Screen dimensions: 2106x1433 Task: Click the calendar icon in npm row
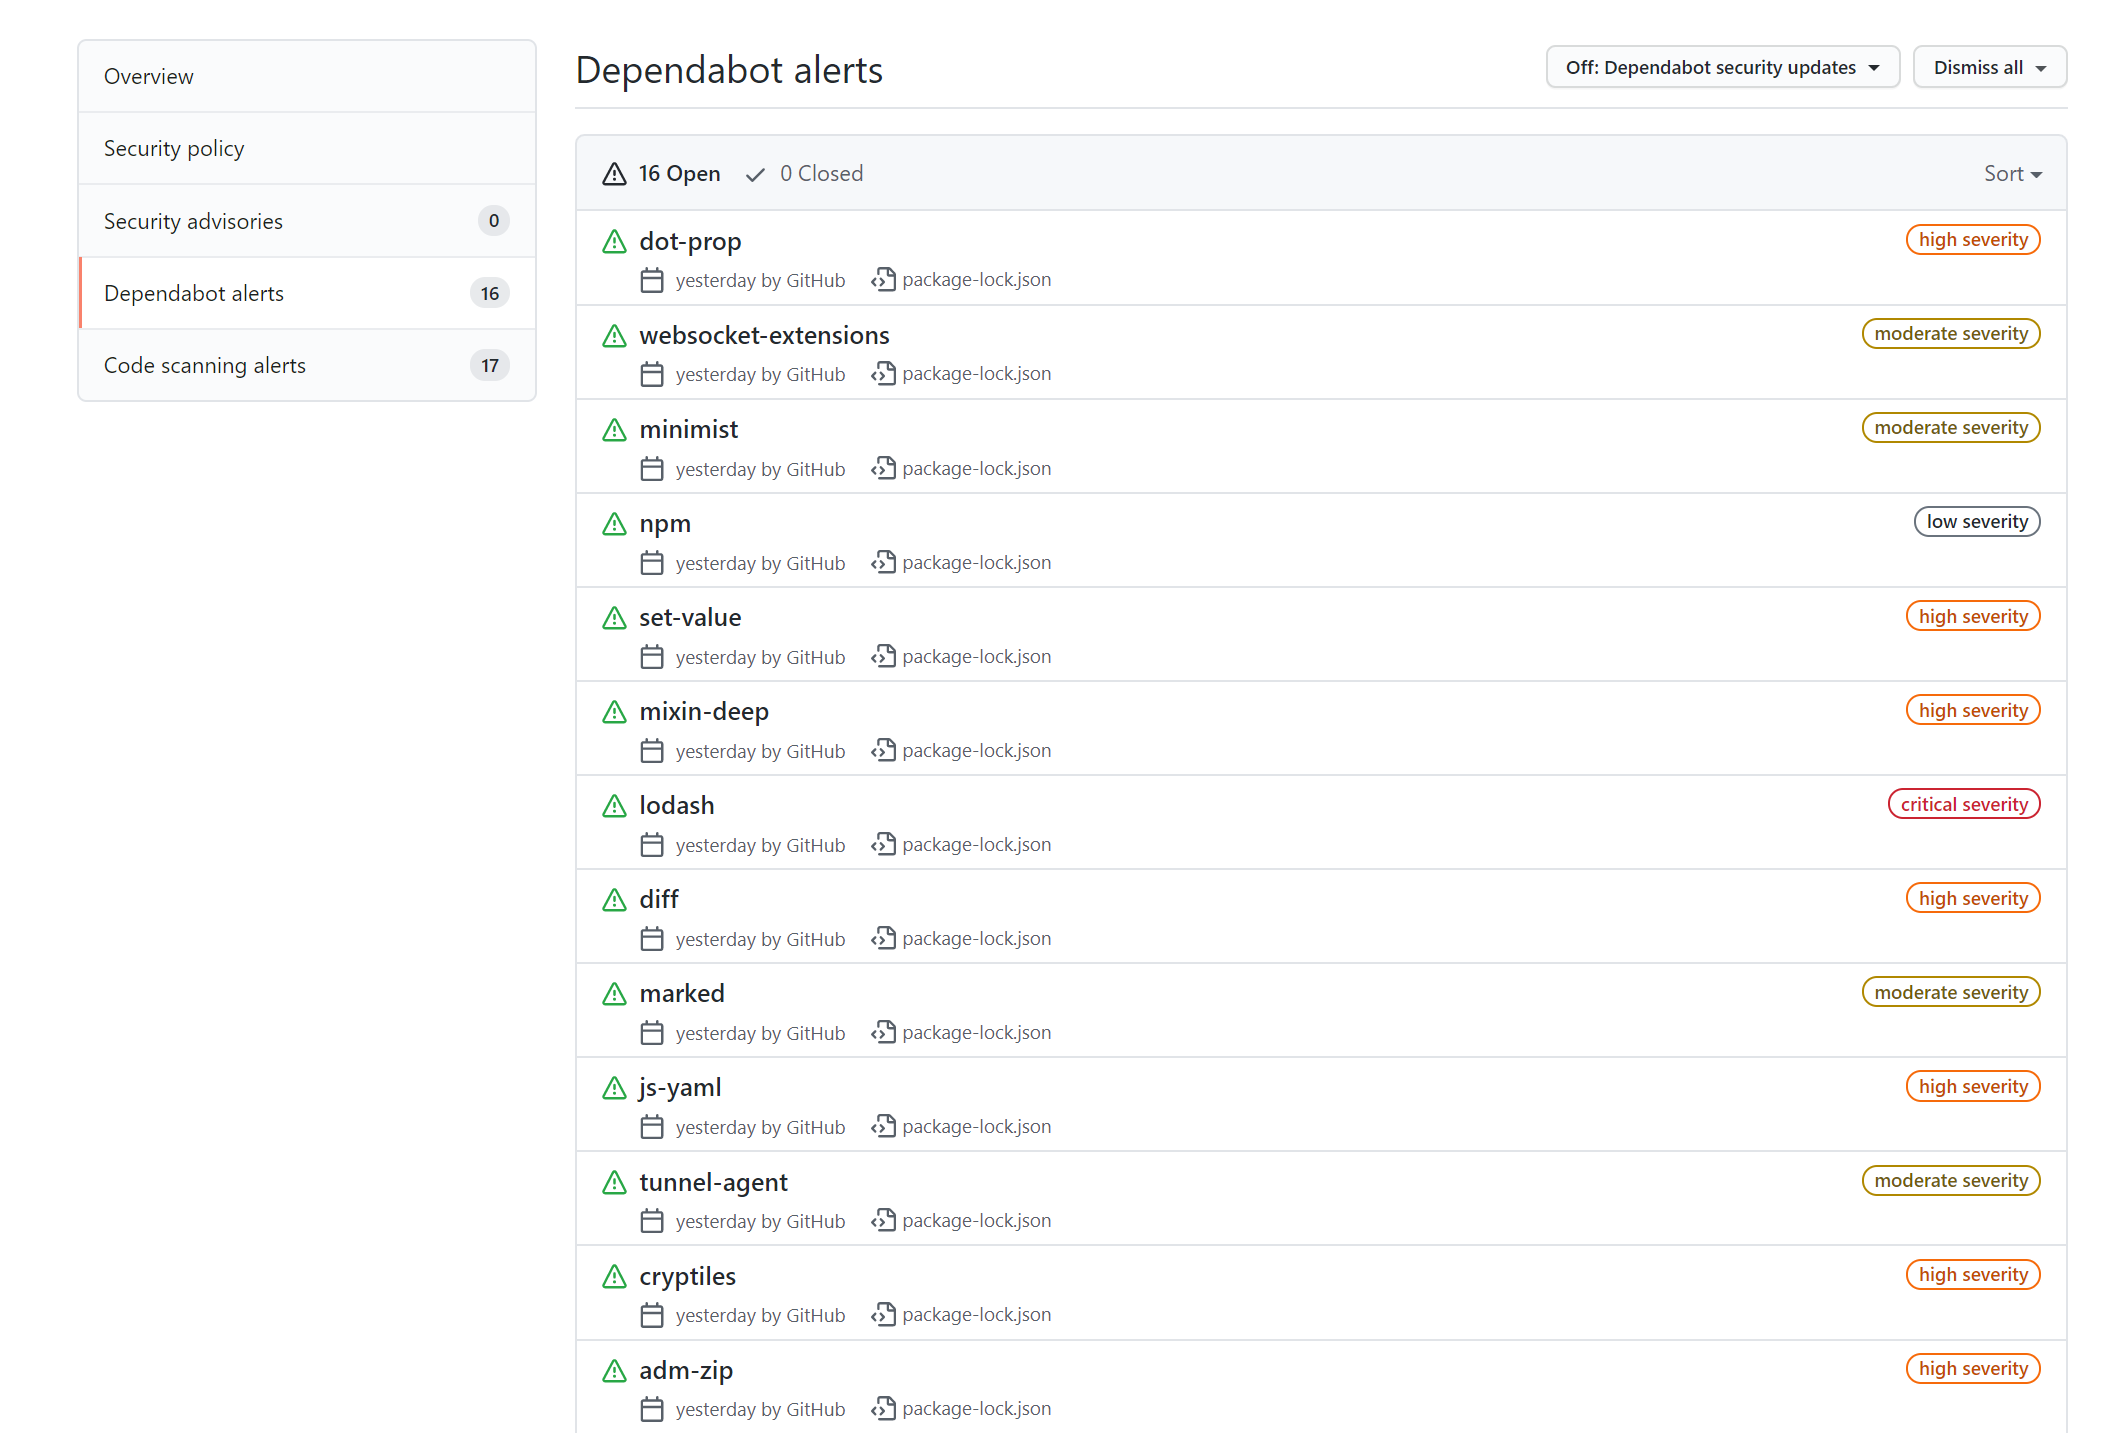(x=652, y=564)
